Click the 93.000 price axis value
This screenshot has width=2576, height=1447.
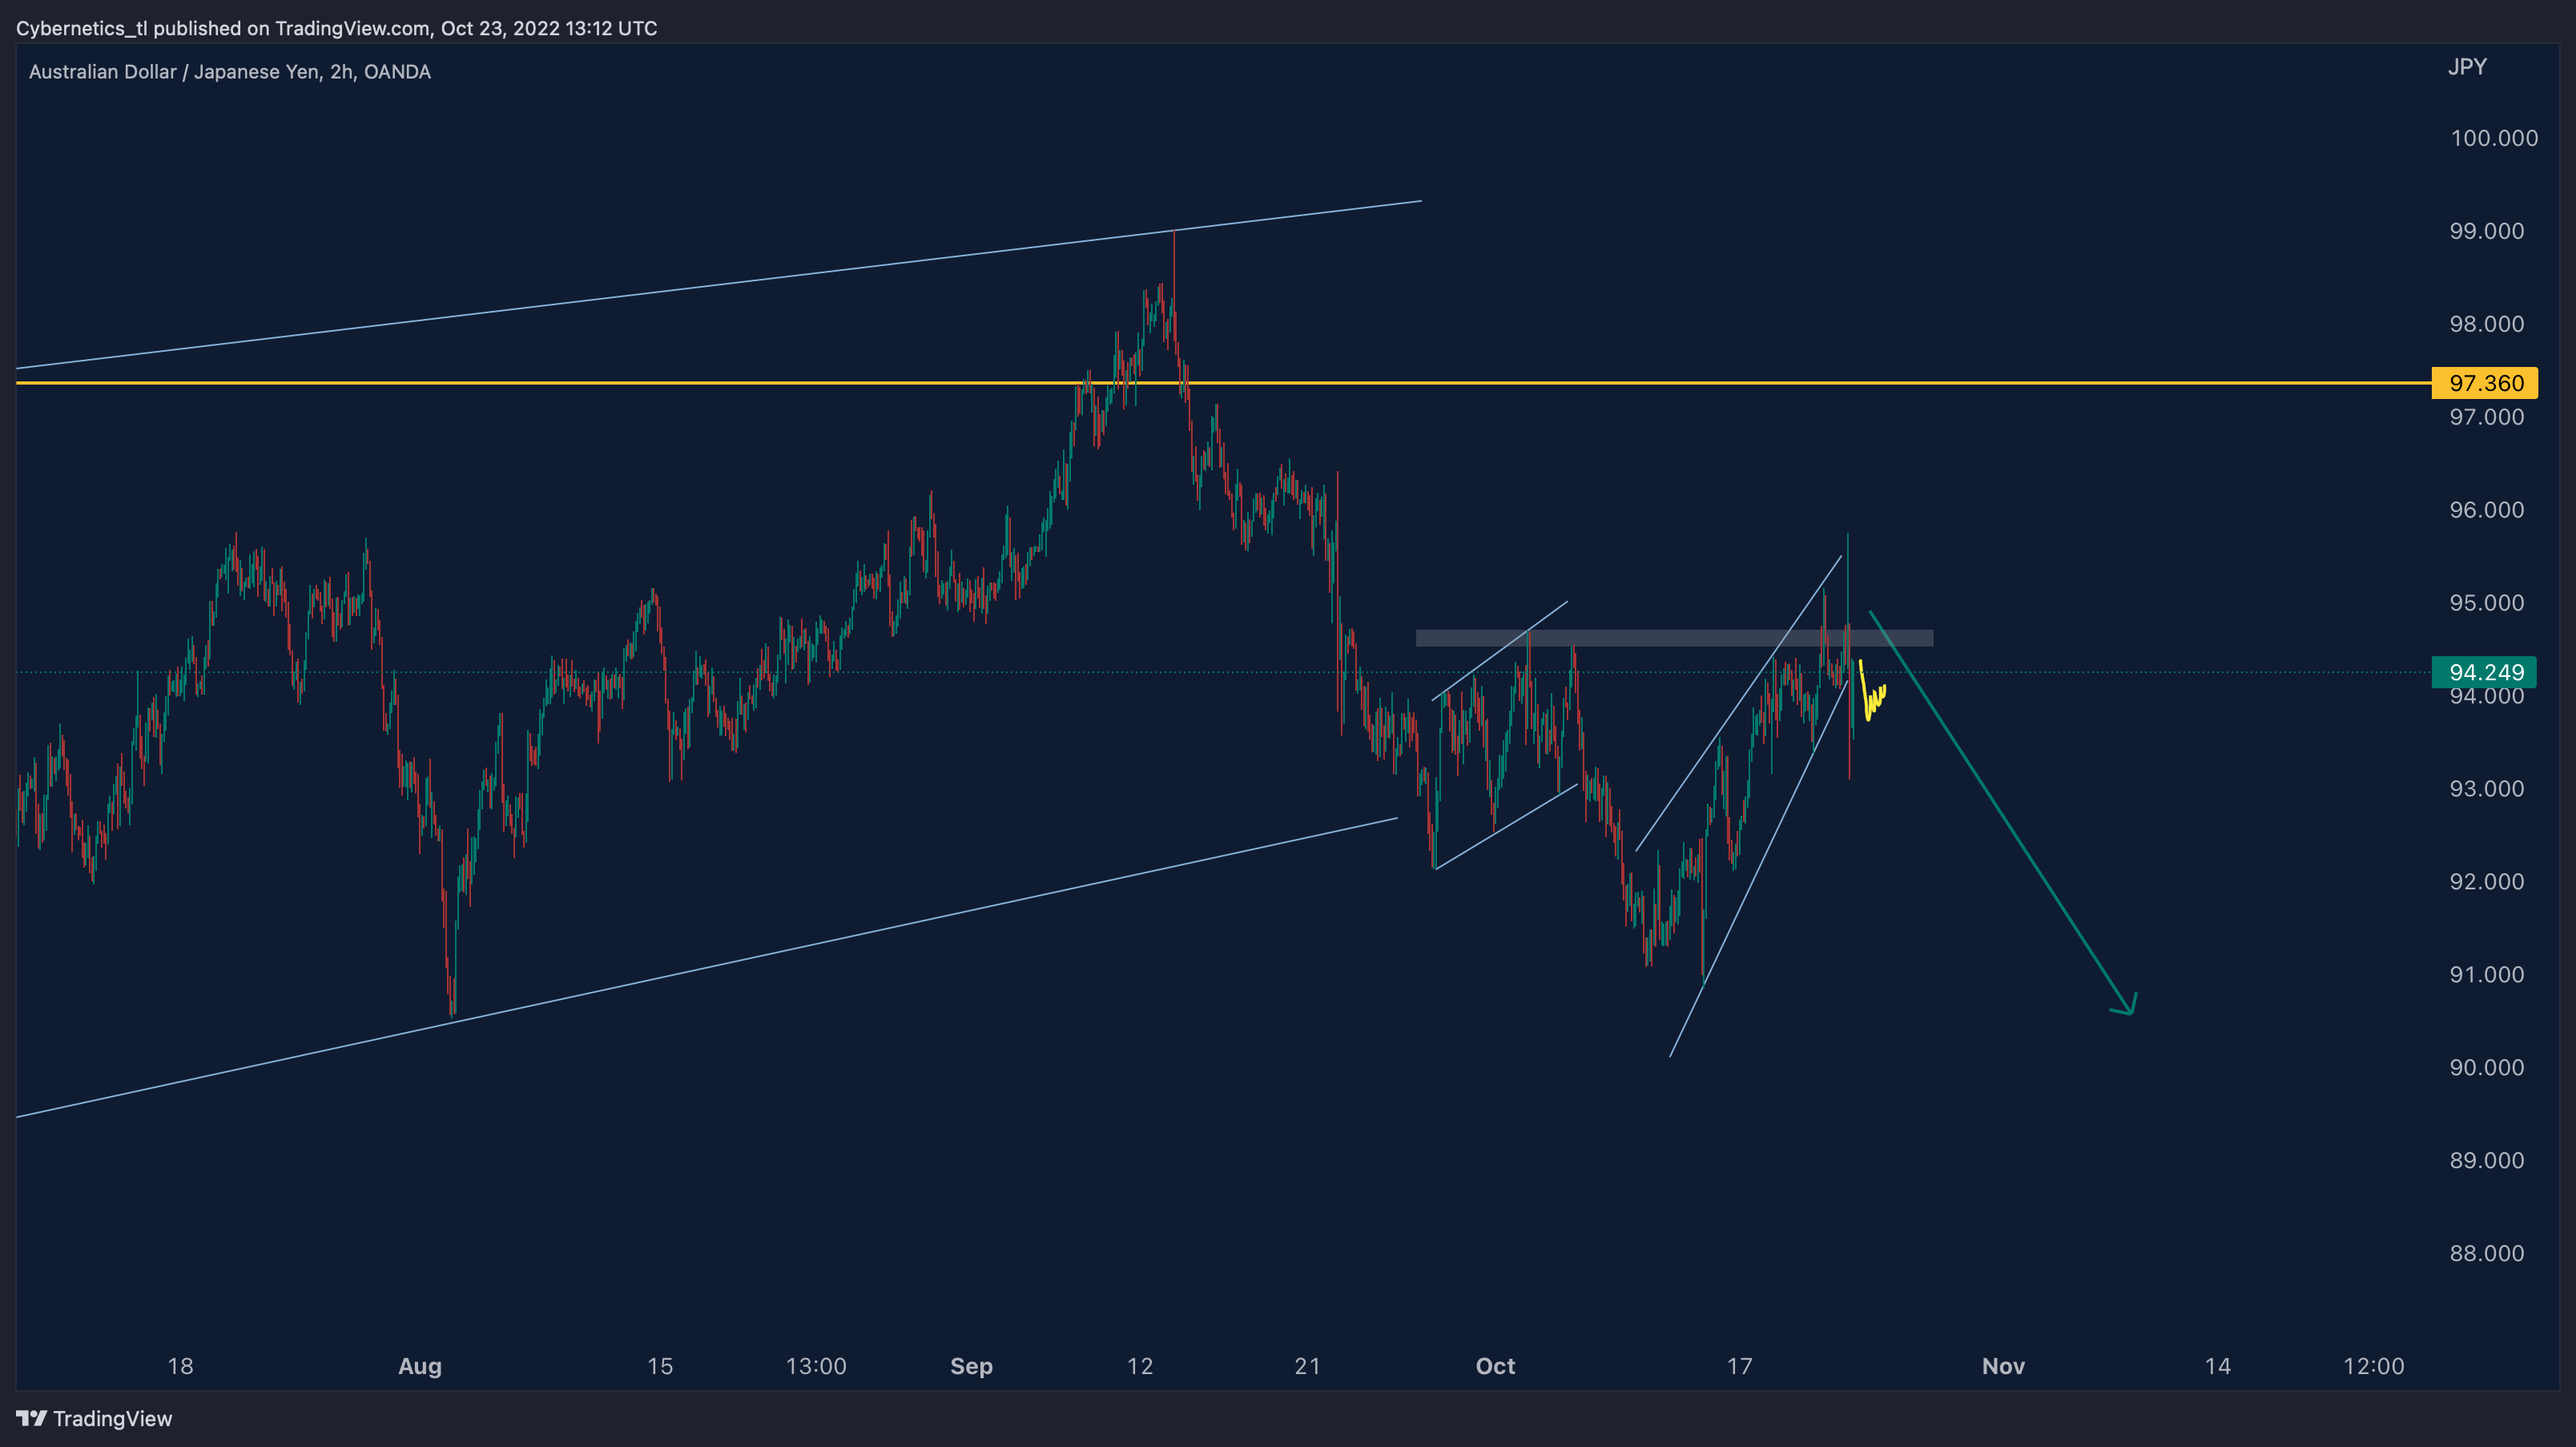pyautogui.click(x=2486, y=789)
